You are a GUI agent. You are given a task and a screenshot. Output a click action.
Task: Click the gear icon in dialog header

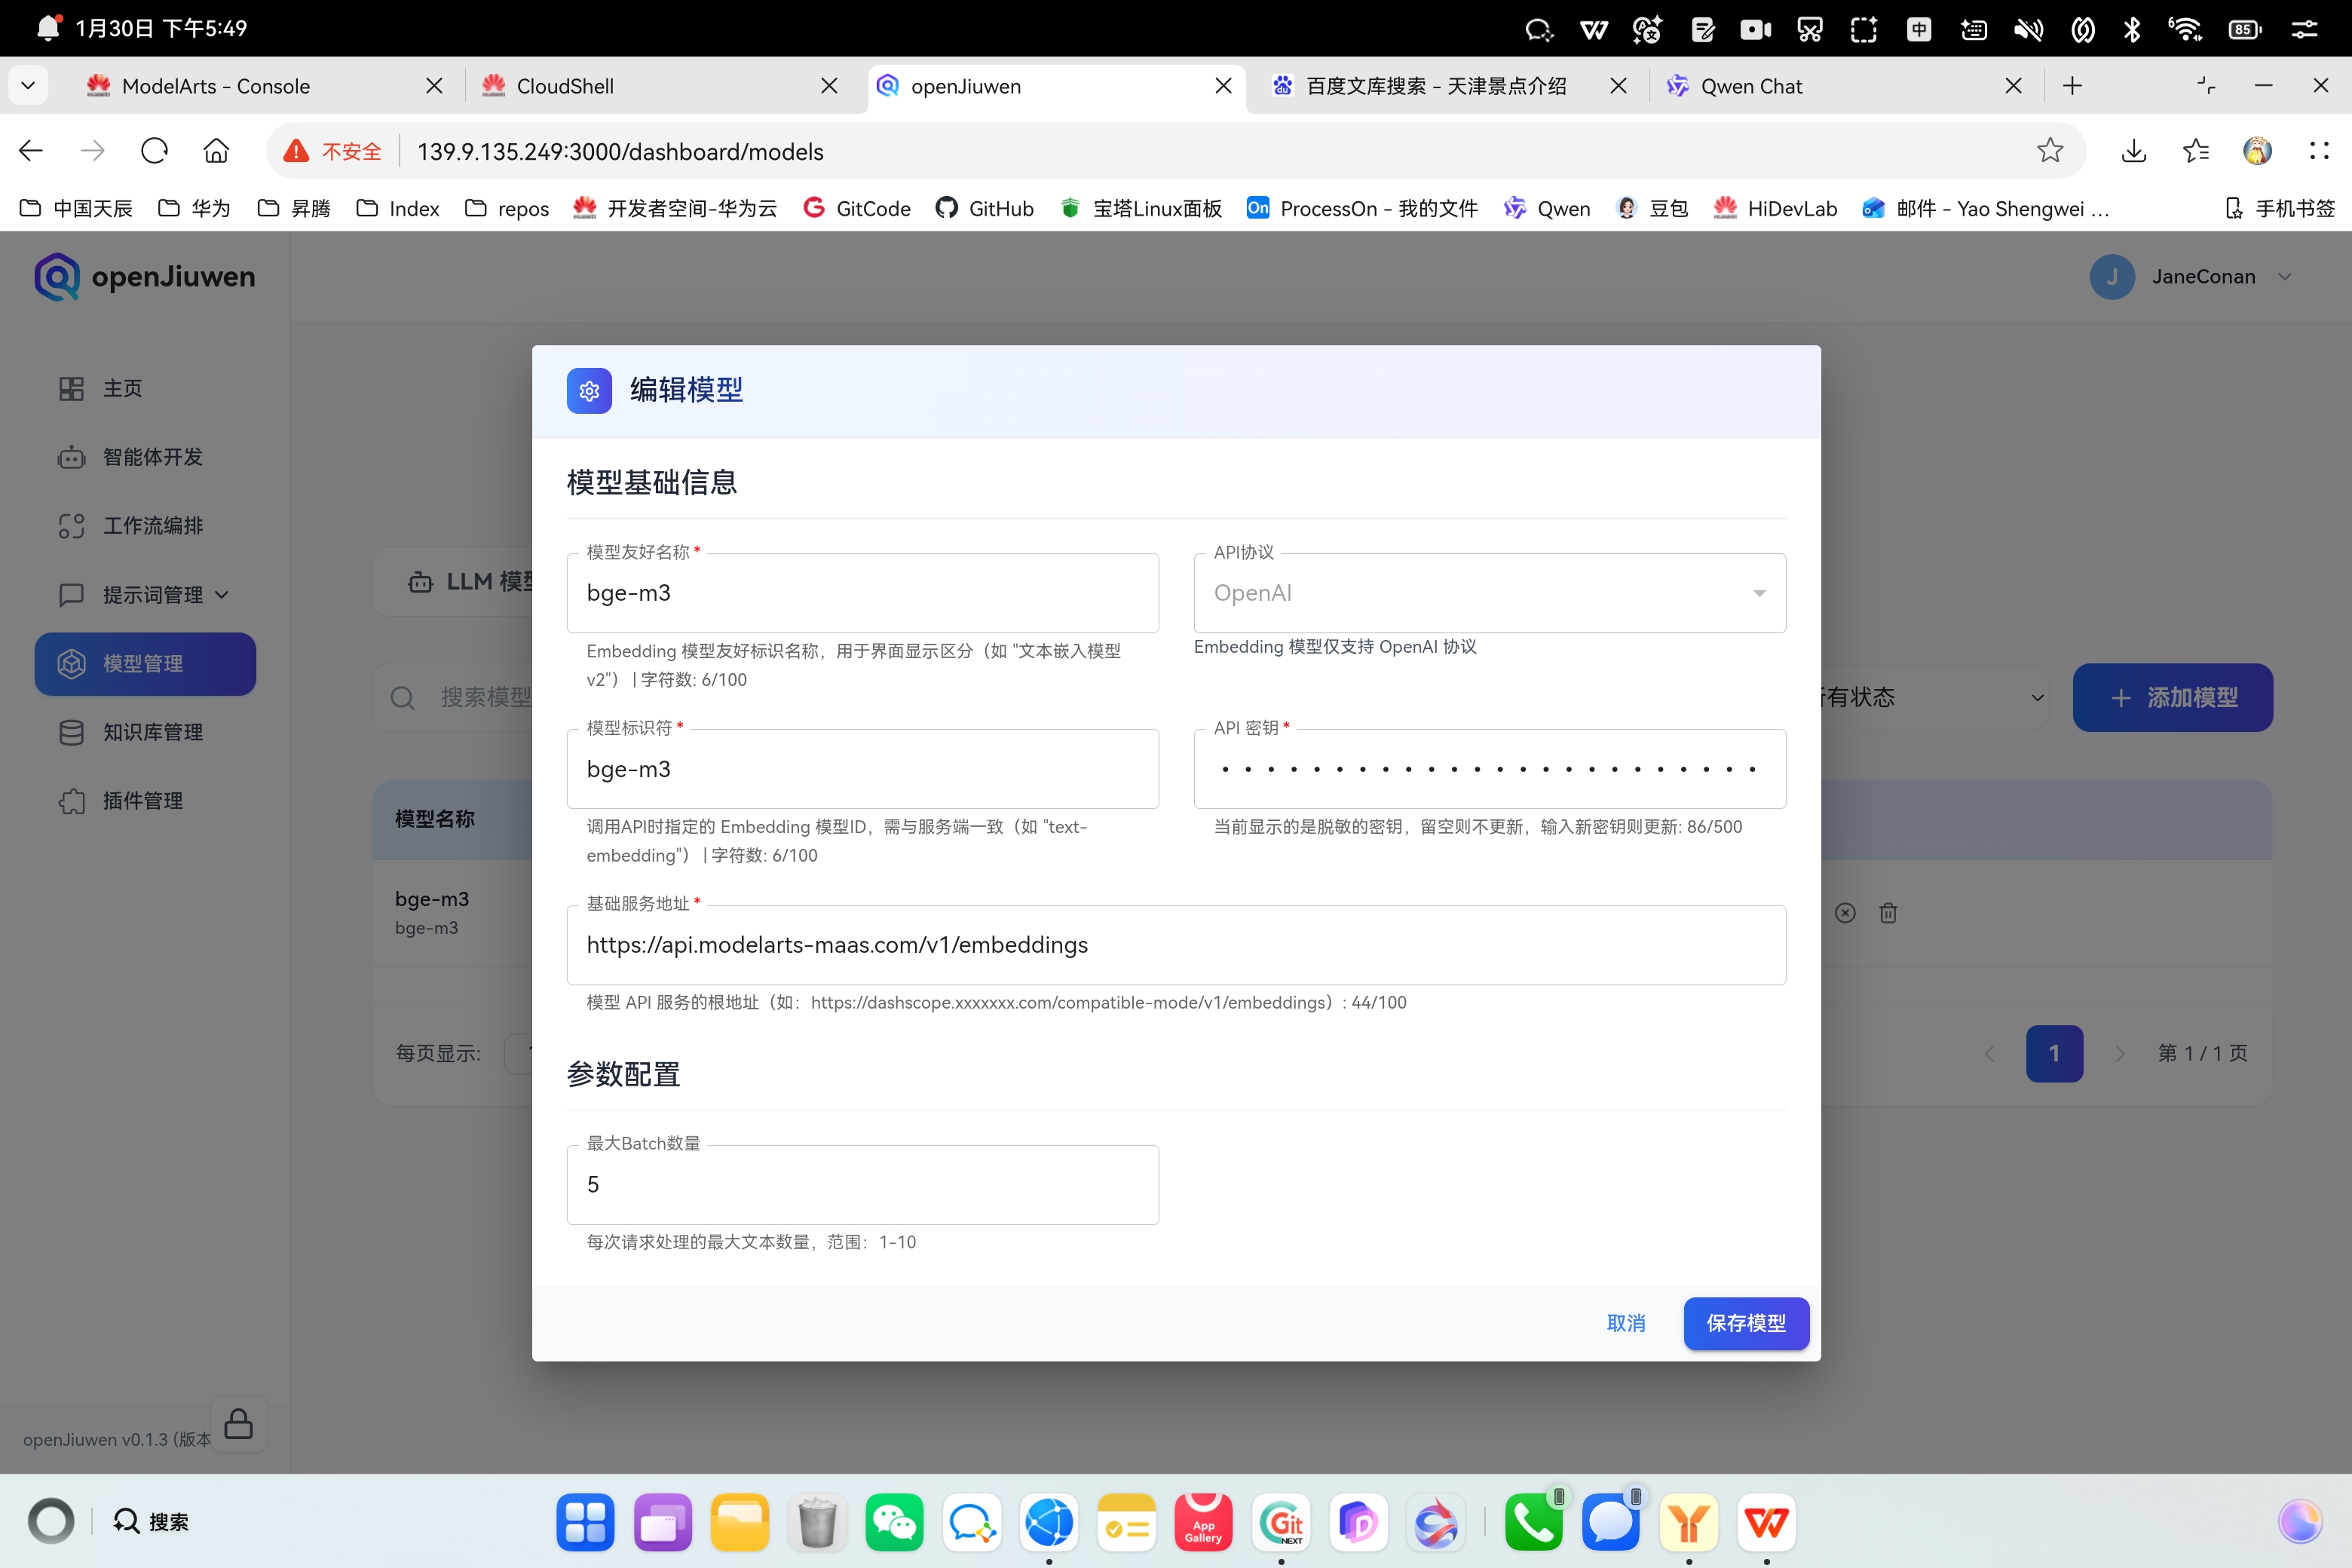(589, 391)
